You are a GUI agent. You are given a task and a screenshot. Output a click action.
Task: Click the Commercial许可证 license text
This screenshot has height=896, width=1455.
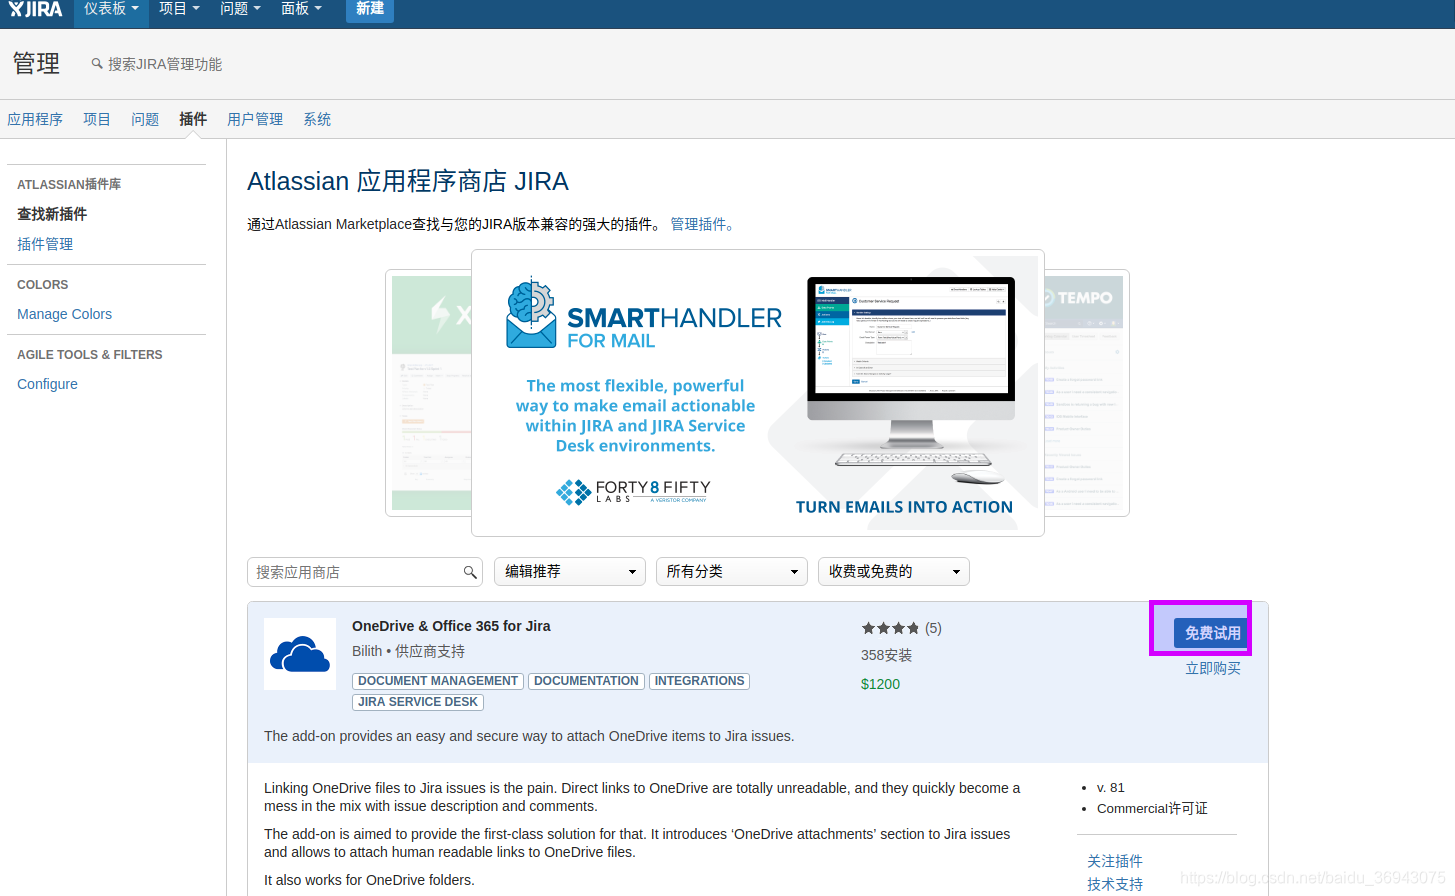click(x=1152, y=808)
